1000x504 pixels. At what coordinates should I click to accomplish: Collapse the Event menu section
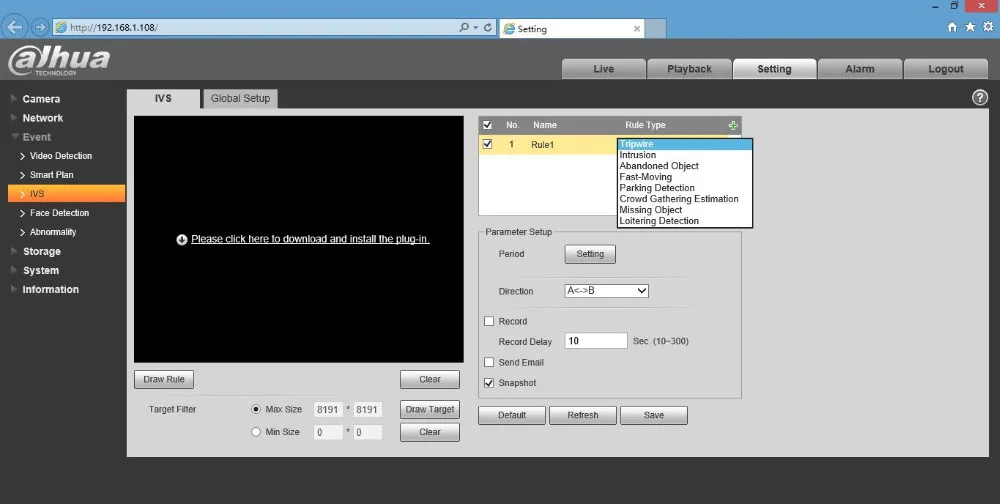point(36,137)
